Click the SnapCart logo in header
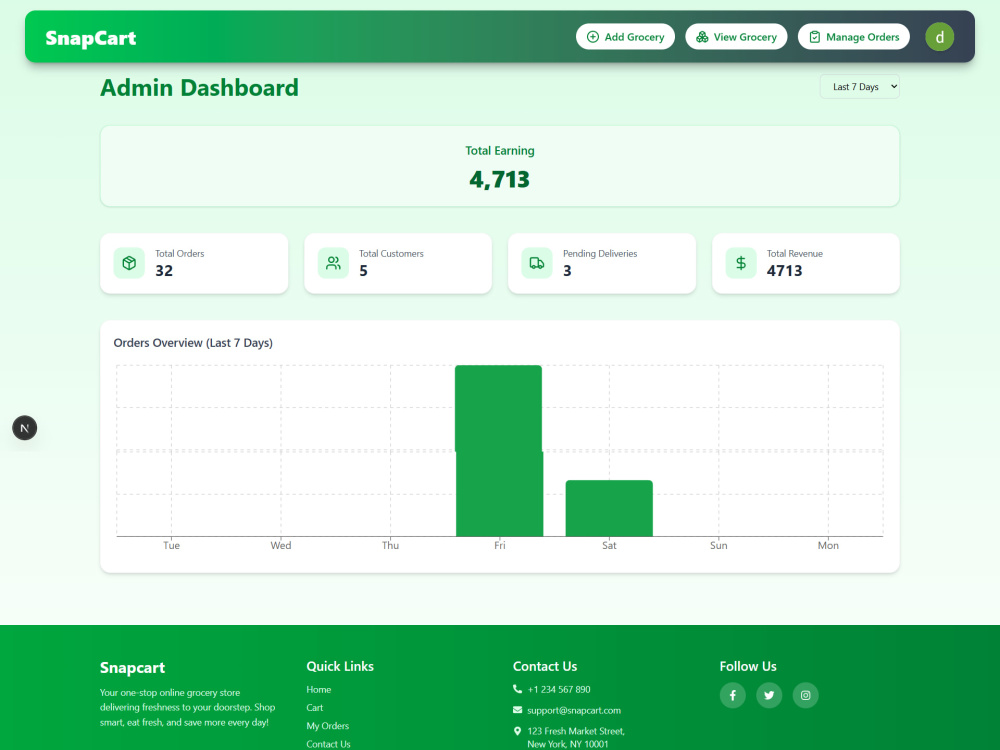This screenshot has height=750, width=1000. pos(91,38)
